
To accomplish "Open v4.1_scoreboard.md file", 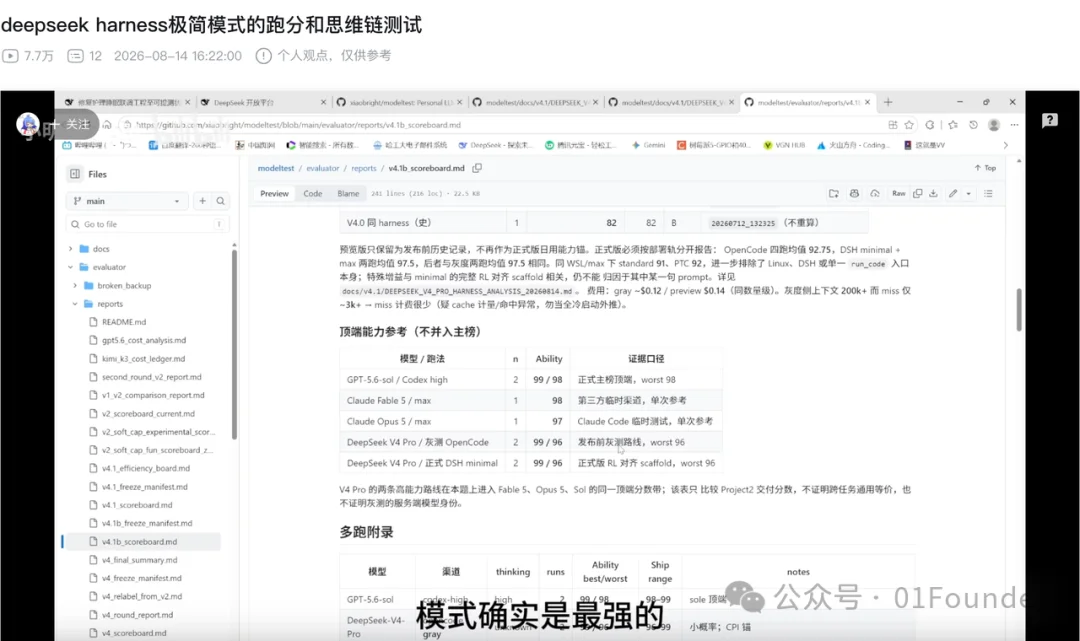I will pos(137,505).
